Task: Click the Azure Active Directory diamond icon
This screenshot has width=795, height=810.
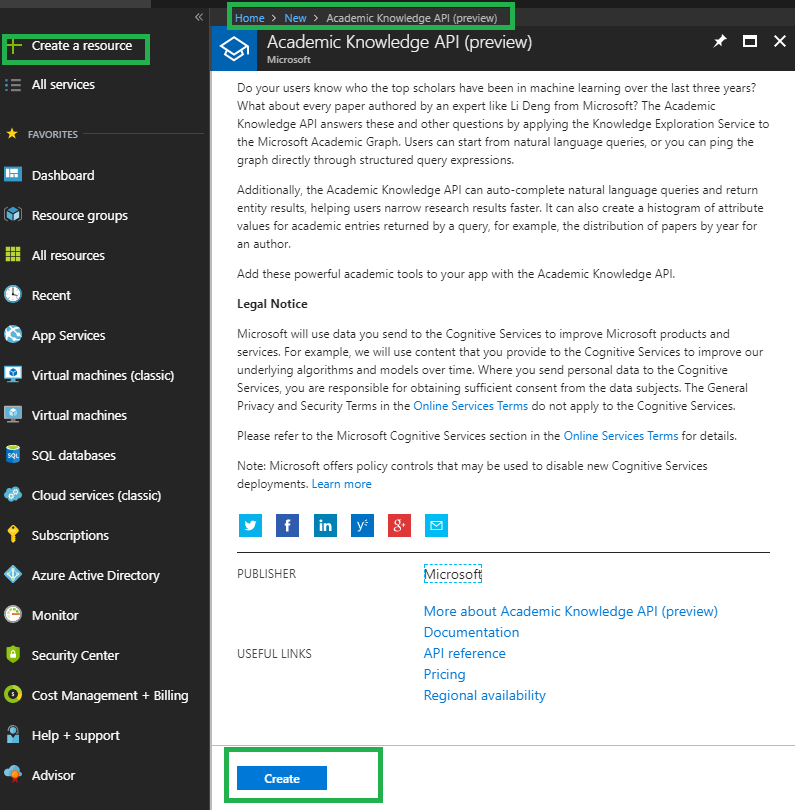Action: pyautogui.click(x=13, y=574)
